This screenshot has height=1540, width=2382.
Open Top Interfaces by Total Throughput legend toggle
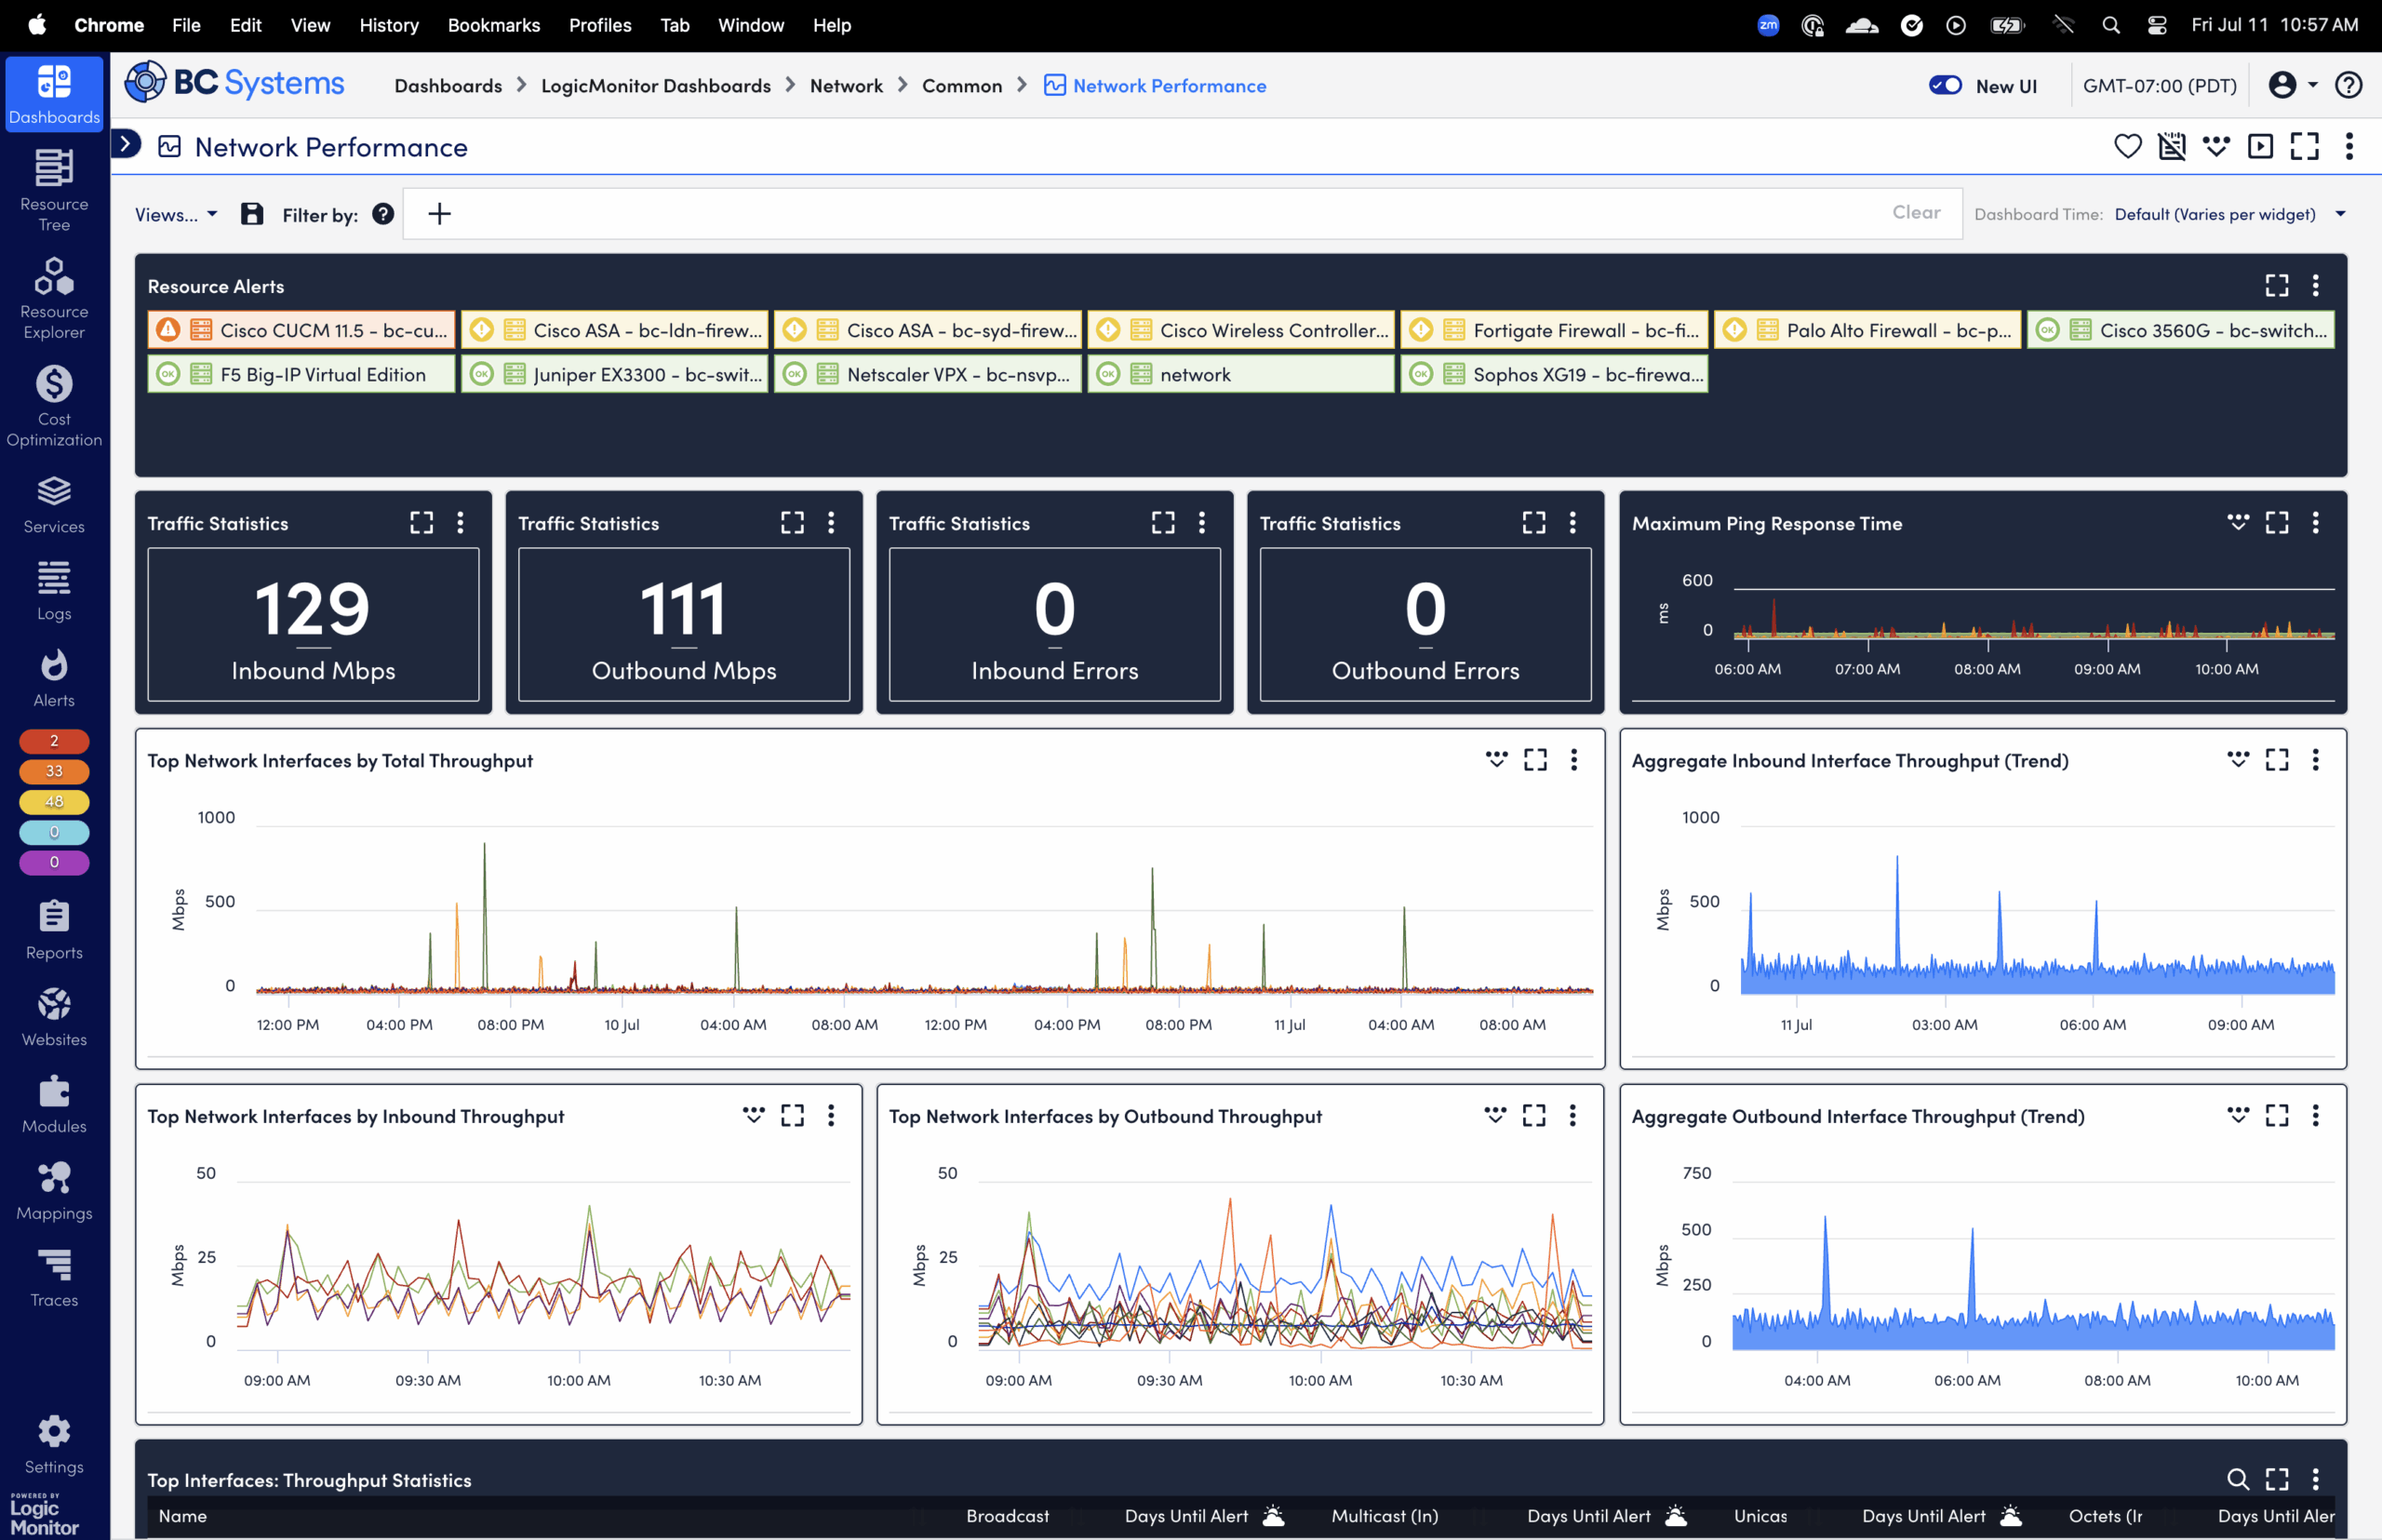tap(1496, 760)
